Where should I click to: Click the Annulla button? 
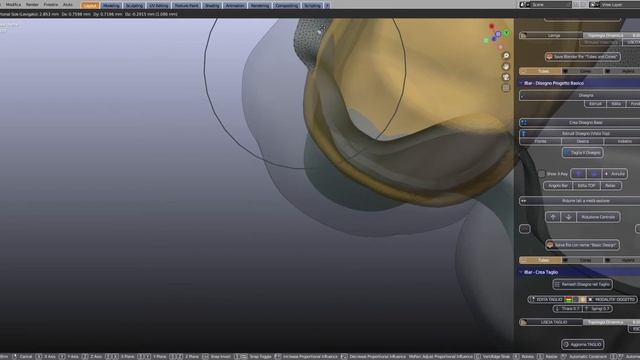(x=615, y=174)
